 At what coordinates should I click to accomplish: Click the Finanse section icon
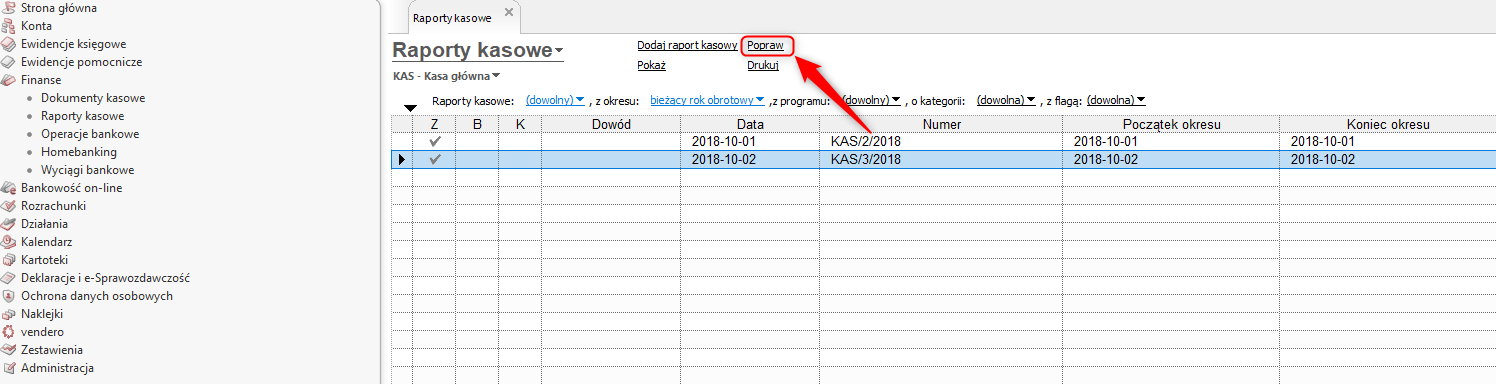click(x=9, y=80)
